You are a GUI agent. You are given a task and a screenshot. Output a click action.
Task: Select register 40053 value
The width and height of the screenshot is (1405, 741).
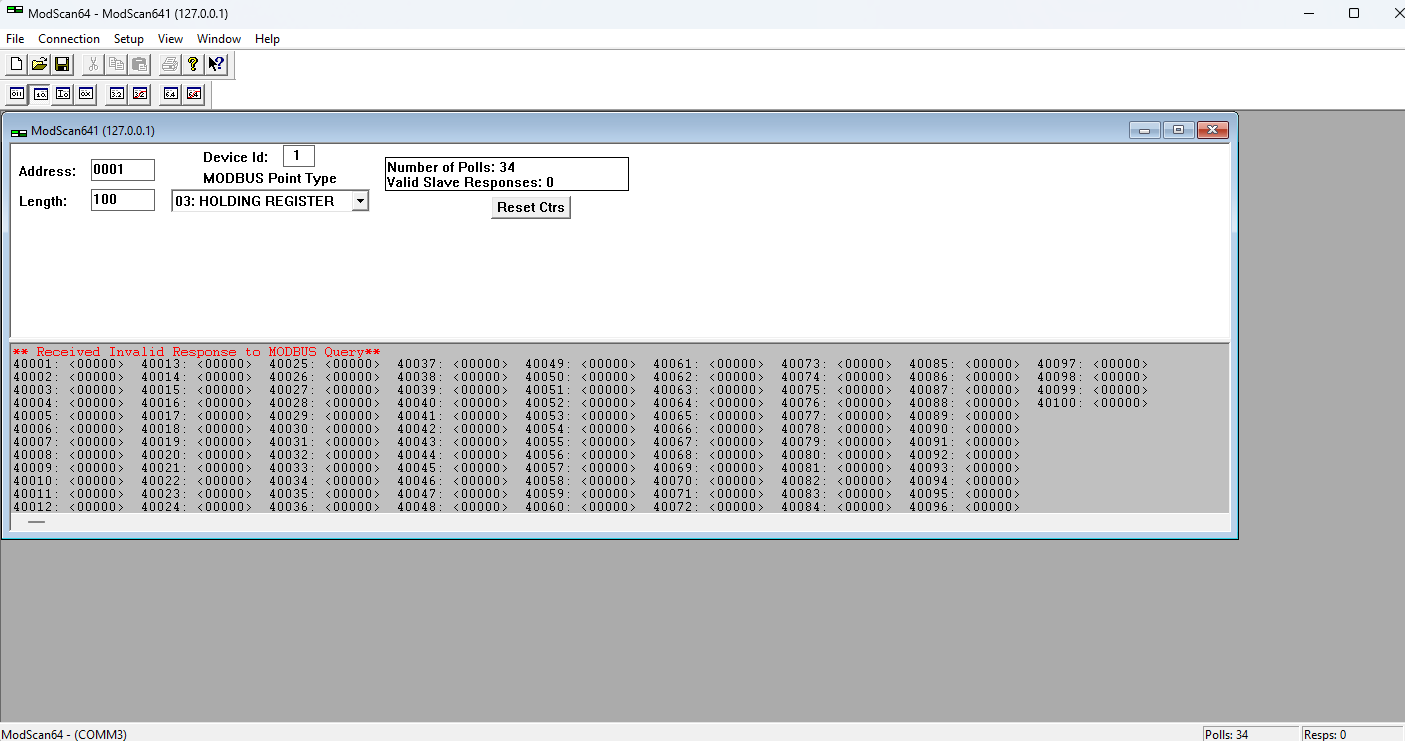[x=609, y=416]
